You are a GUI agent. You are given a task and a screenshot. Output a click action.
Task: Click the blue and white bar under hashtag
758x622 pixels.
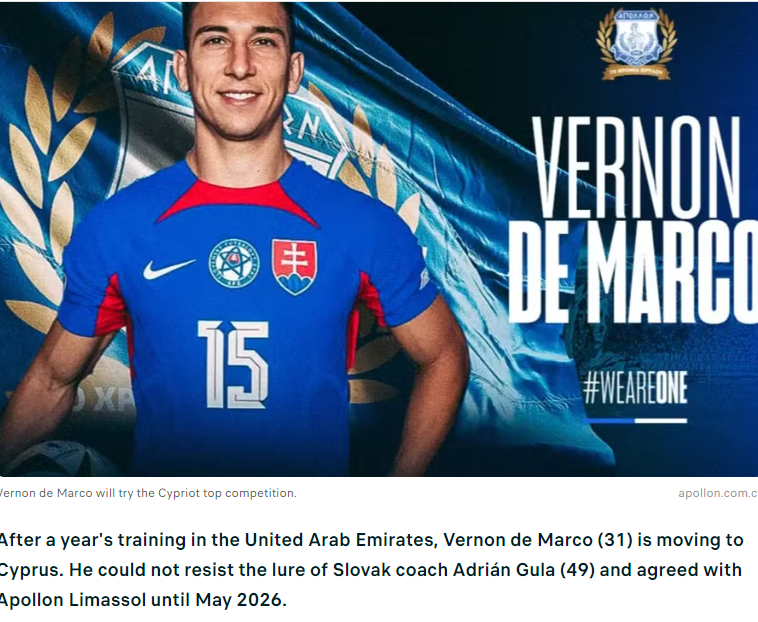coord(635,421)
